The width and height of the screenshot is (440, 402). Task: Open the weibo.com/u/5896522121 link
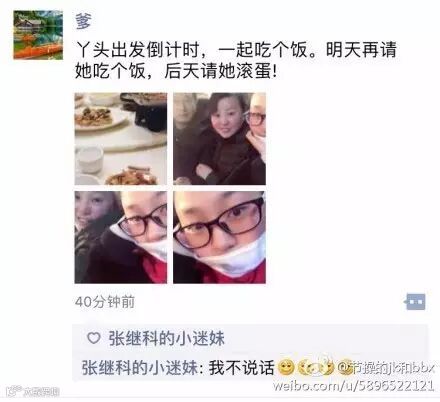pos(353,385)
